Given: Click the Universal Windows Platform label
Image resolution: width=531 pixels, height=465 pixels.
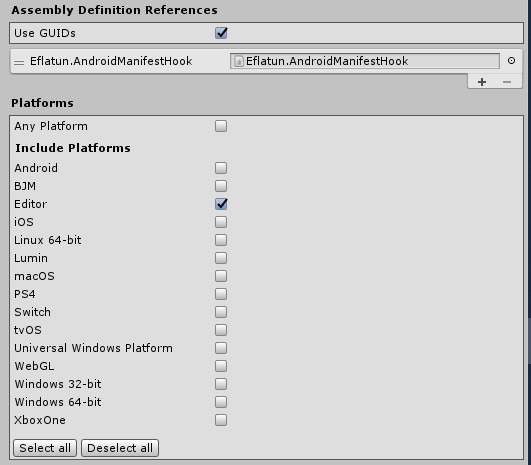Looking at the screenshot, I should 93,348.
